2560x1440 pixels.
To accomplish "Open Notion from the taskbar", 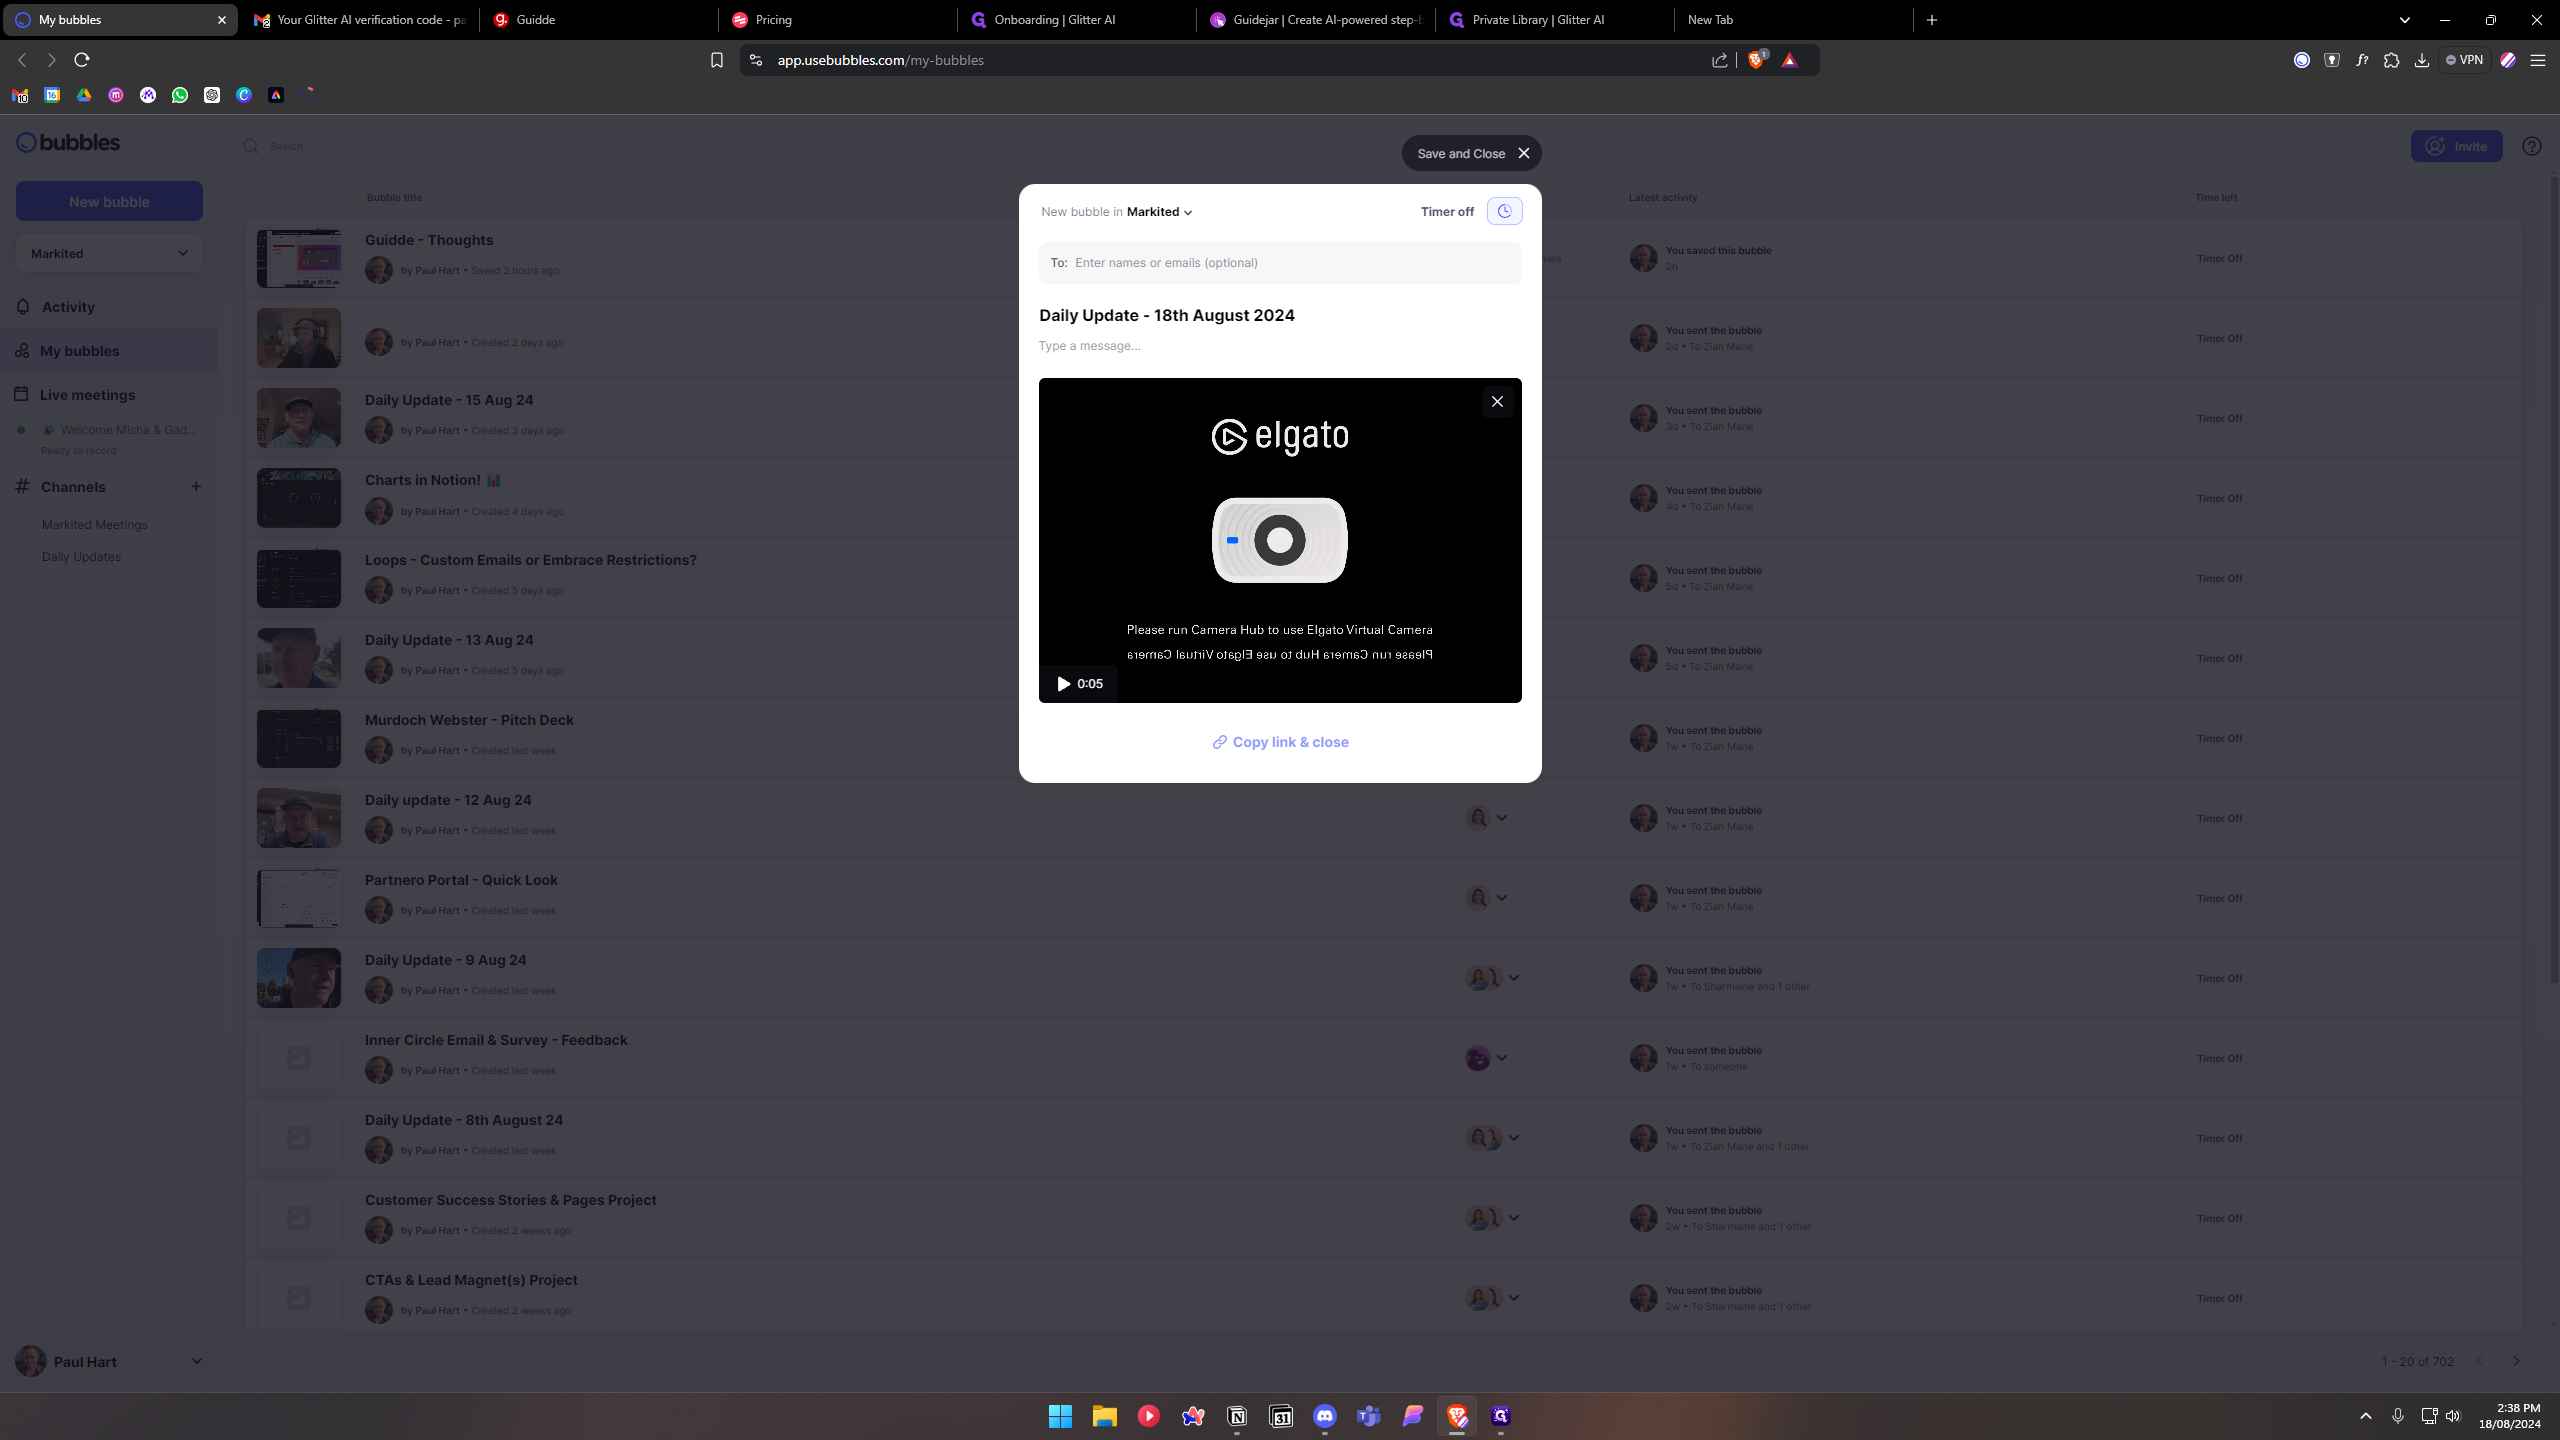I will pyautogui.click(x=1237, y=1415).
